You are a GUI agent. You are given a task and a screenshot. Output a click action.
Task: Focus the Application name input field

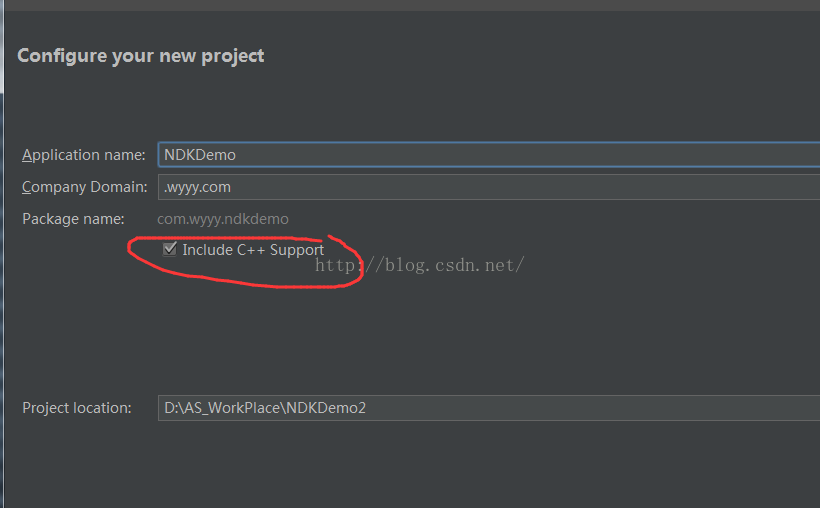(489, 155)
